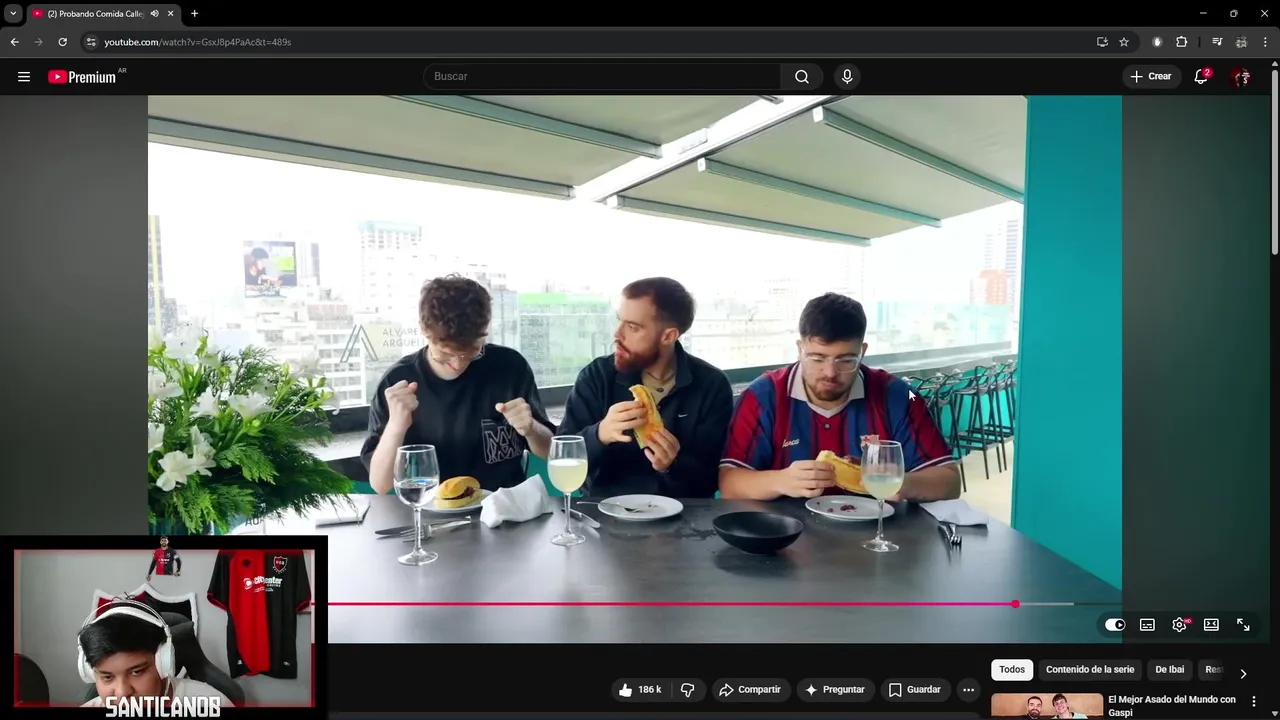Go to YouTube Premium home logo
Viewport: 1280px width, 720px height.
tap(82, 77)
